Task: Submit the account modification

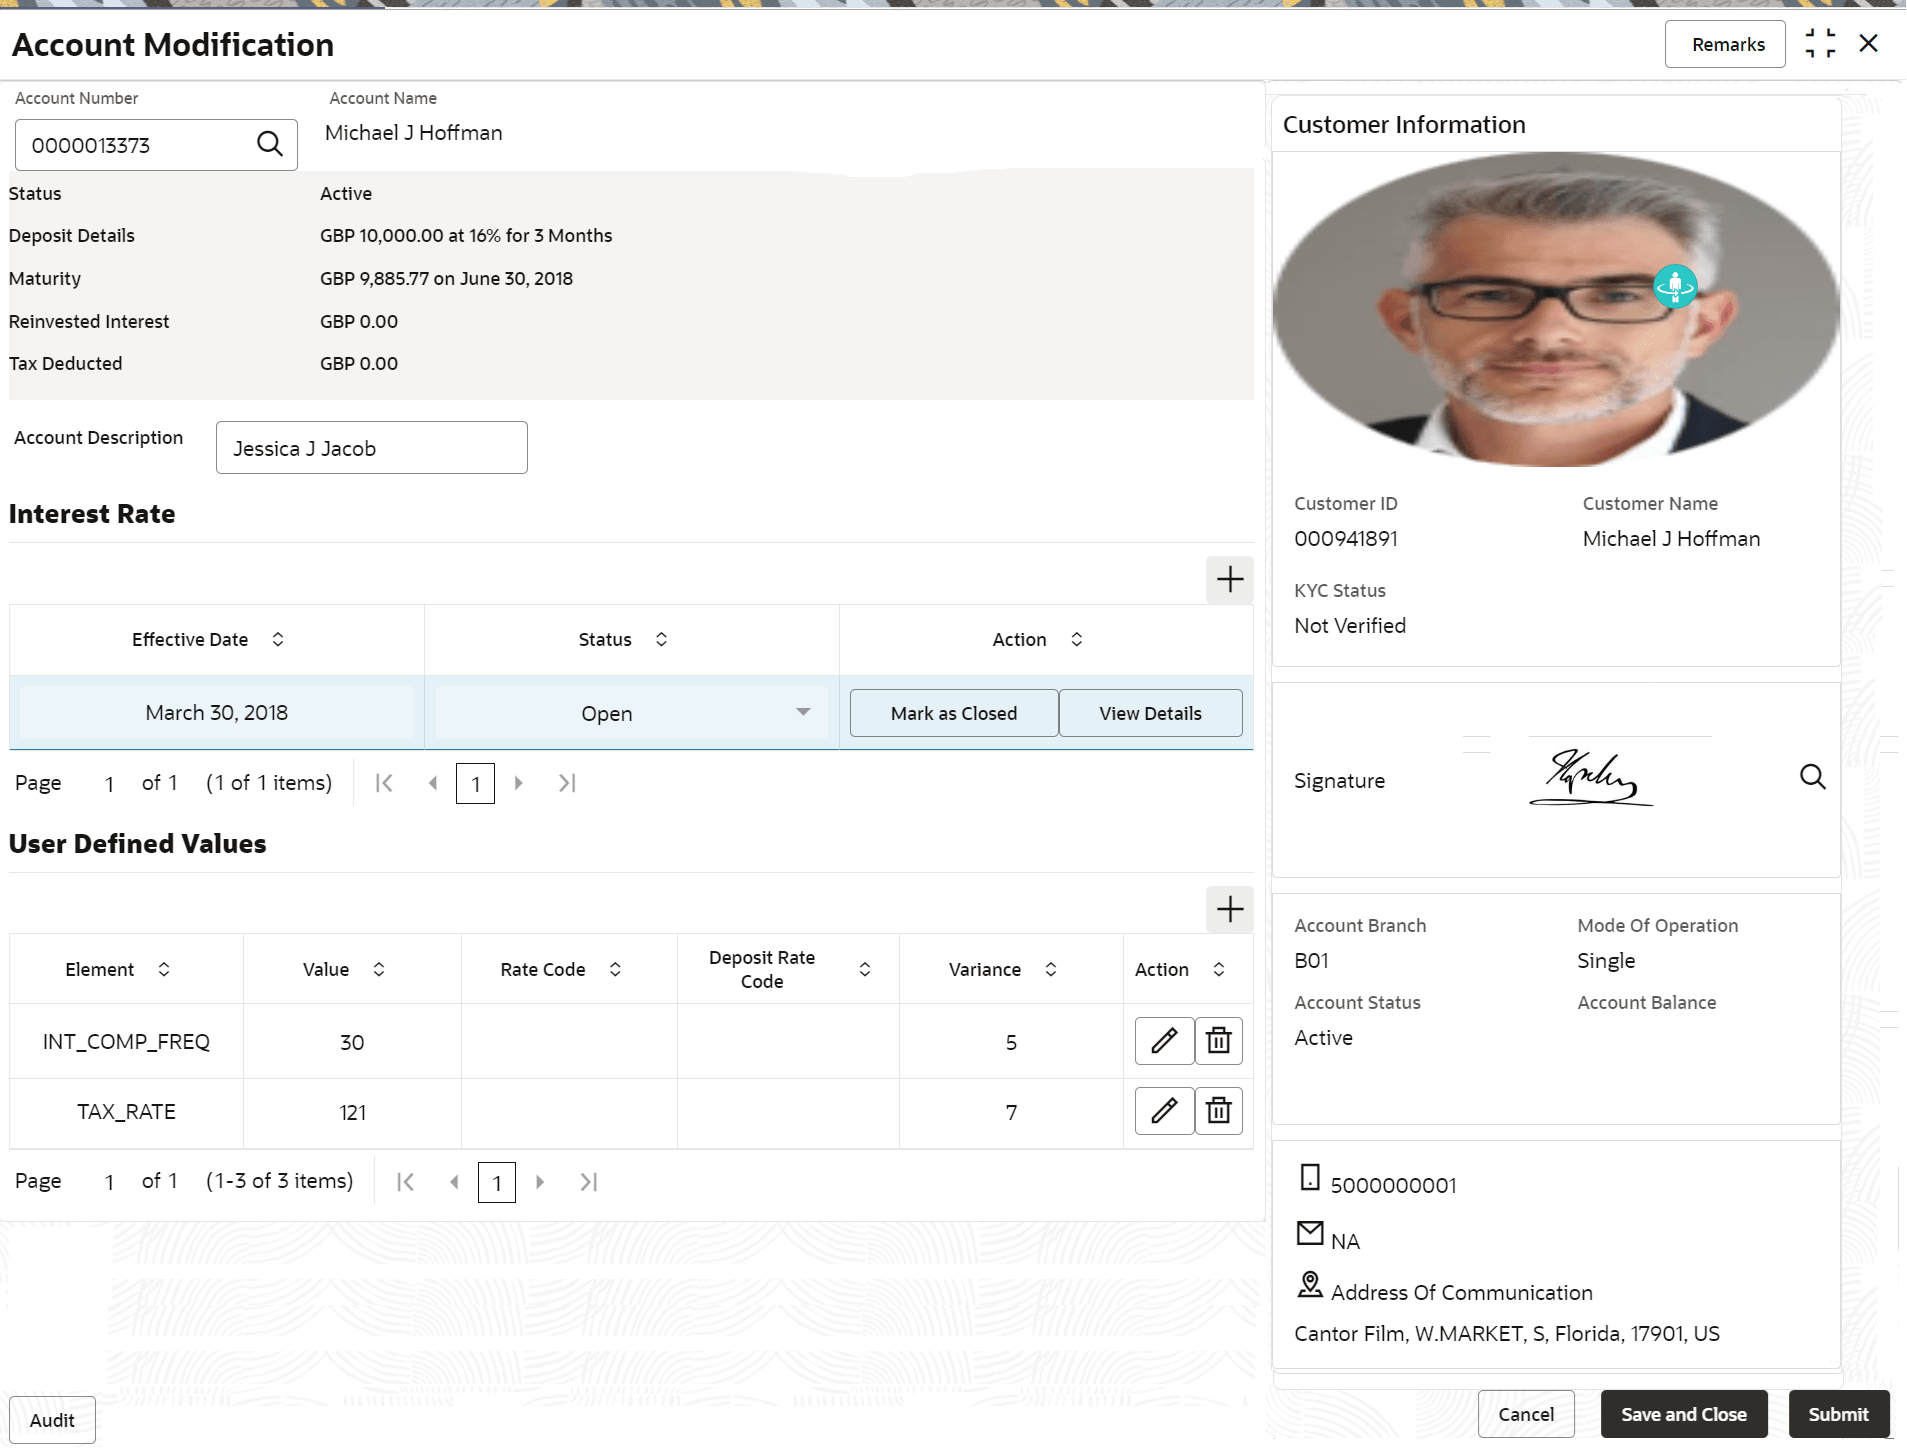Action: click(1838, 1414)
